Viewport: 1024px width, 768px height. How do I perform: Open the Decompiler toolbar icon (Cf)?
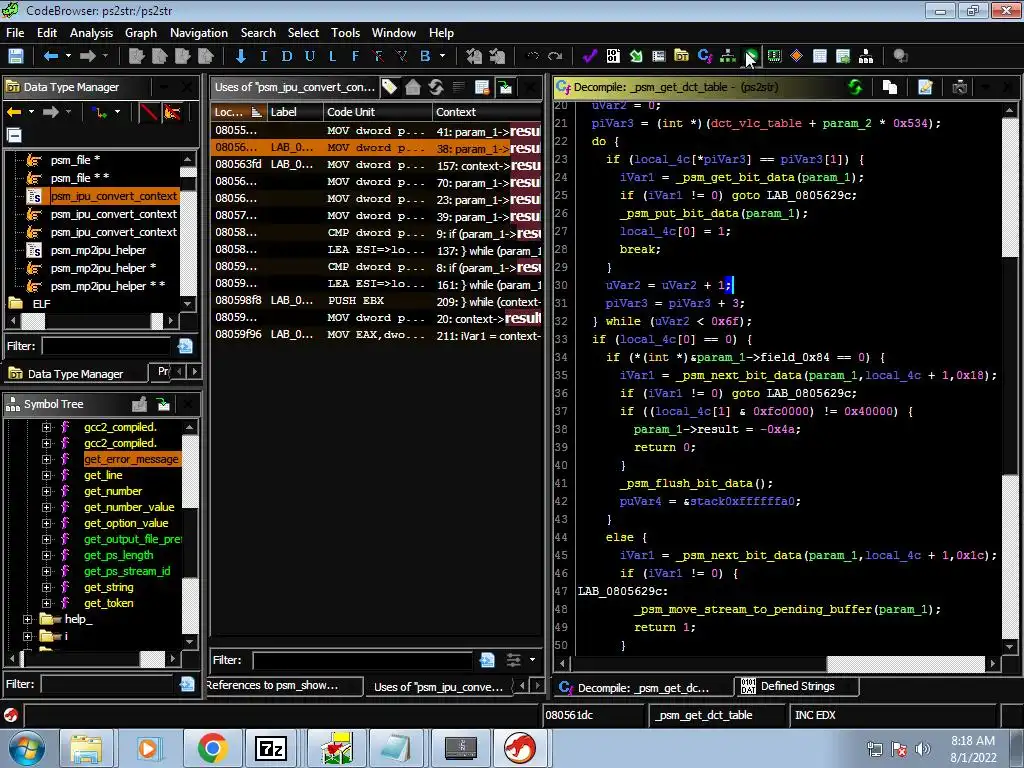(x=705, y=56)
